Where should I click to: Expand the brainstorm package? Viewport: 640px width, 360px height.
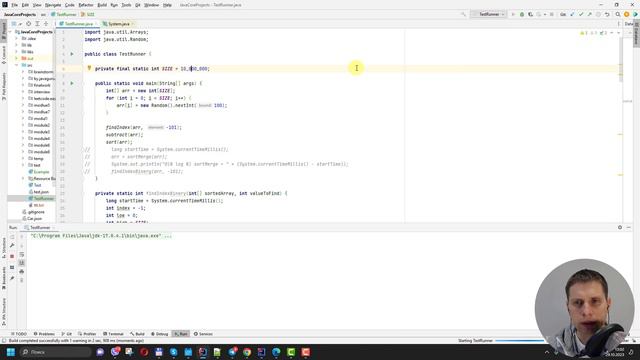pyautogui.click(x=23, y=72)
